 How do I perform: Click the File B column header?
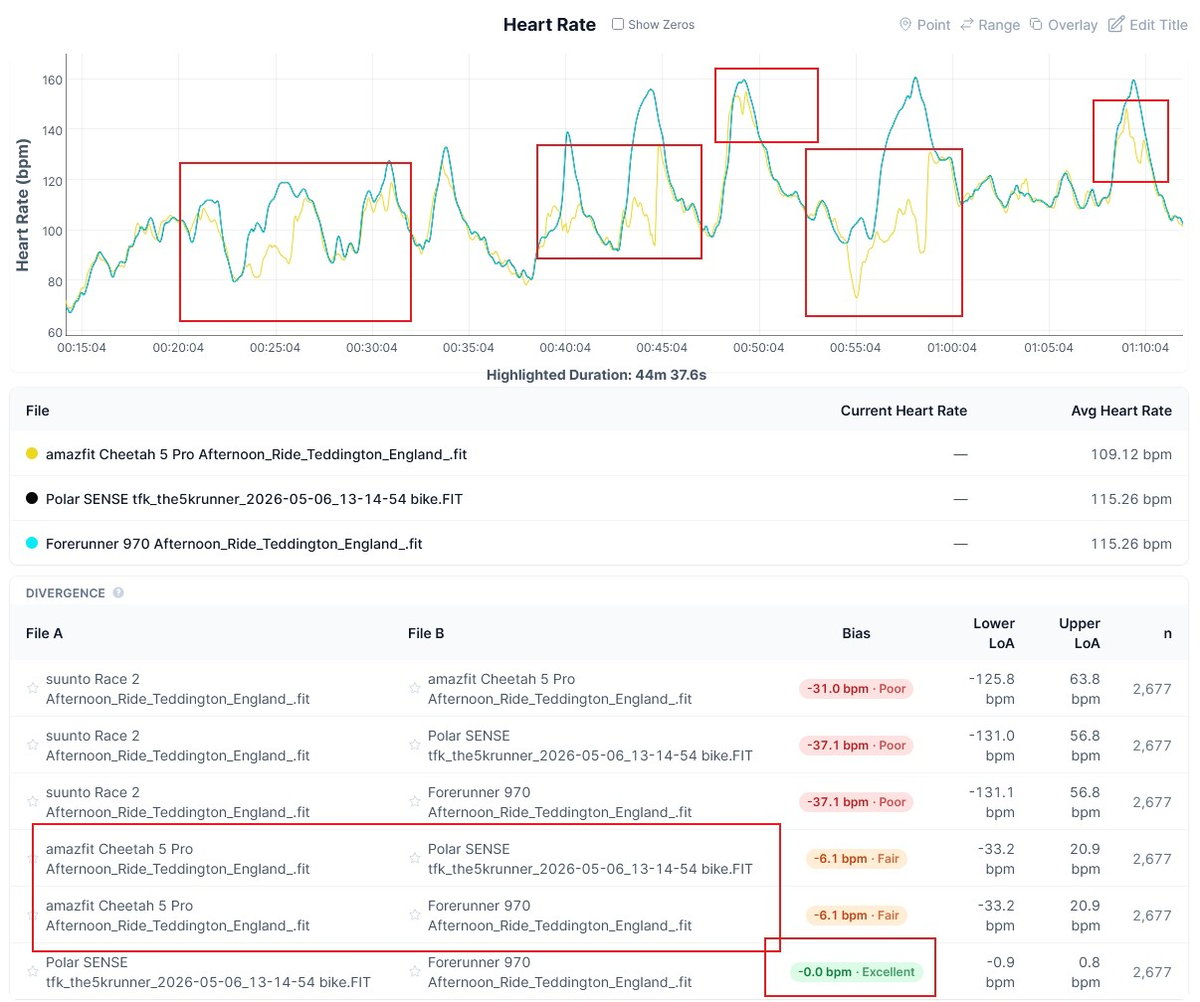(426, 633)
